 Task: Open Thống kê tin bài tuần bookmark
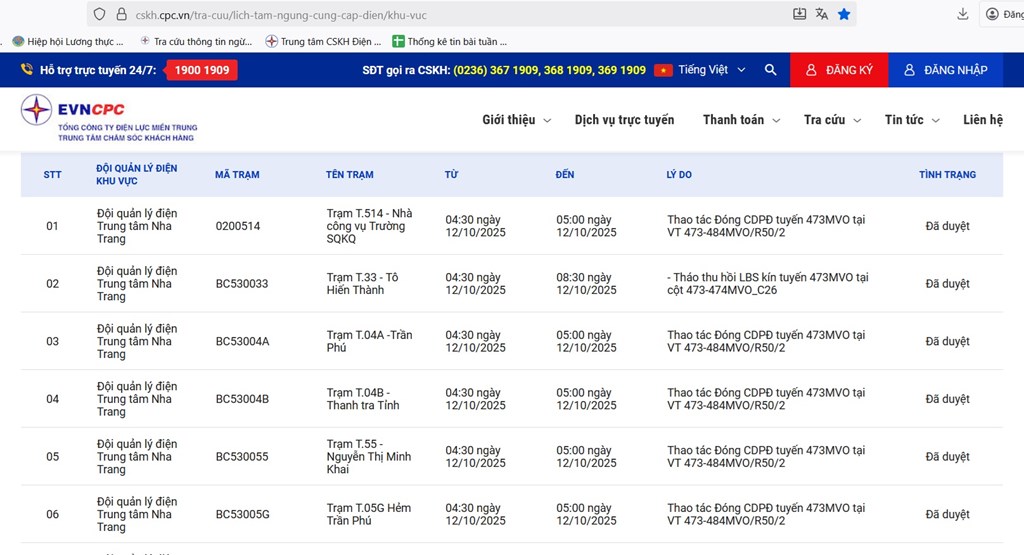point(450,42)
